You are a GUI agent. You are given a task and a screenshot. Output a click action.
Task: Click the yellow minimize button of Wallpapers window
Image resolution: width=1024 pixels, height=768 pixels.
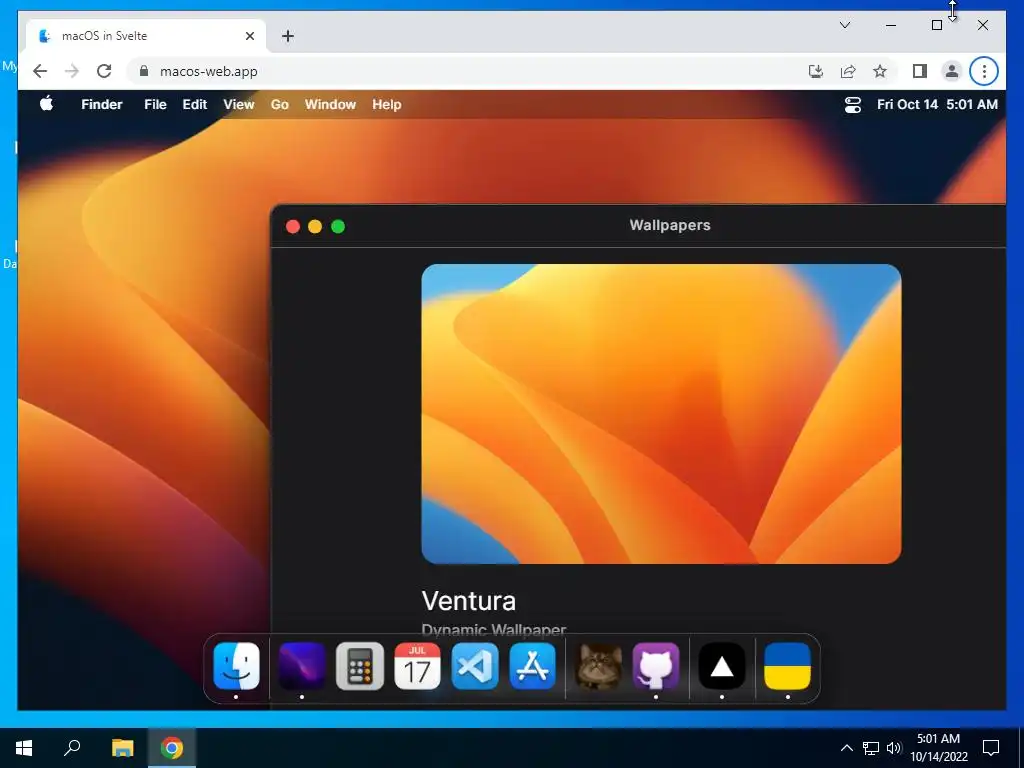(315, 226)
